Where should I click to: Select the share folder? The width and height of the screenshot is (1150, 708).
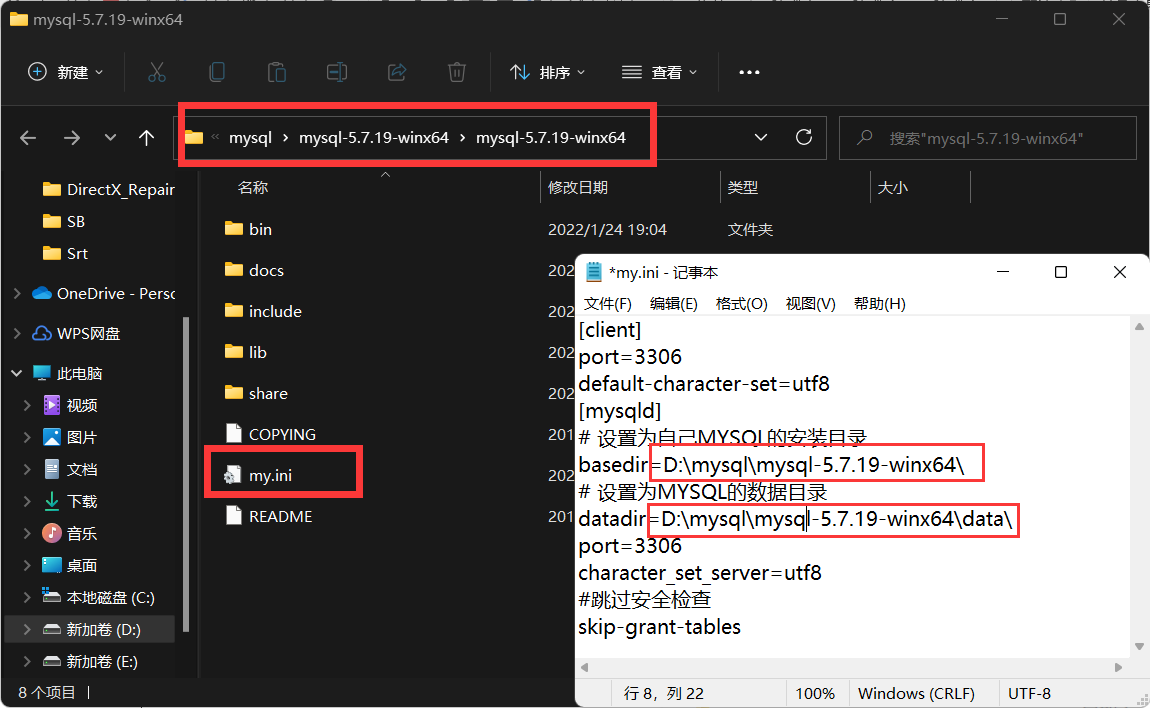[268, 393]
